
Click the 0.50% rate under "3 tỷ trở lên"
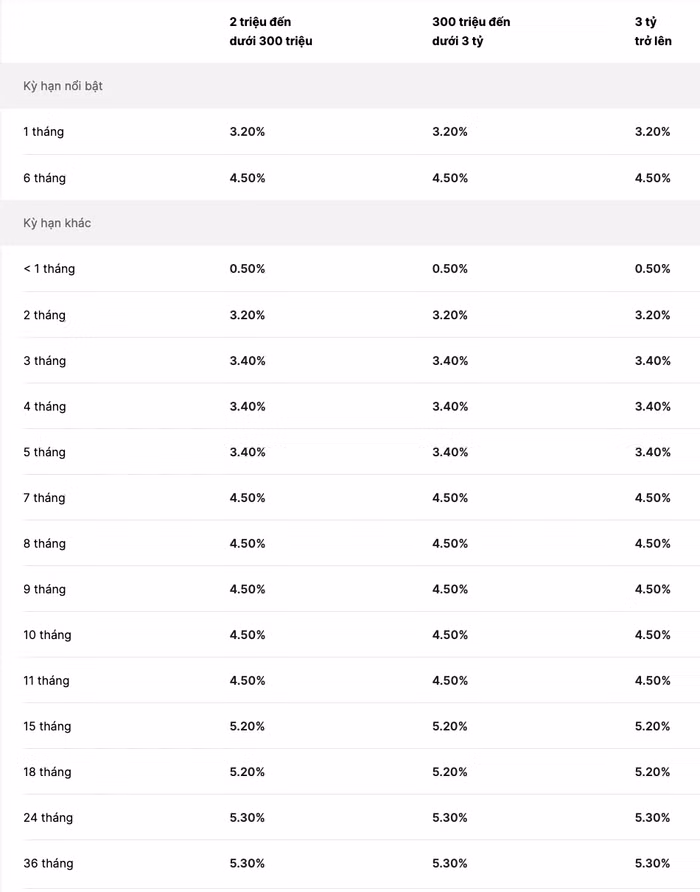click(652, 269)
